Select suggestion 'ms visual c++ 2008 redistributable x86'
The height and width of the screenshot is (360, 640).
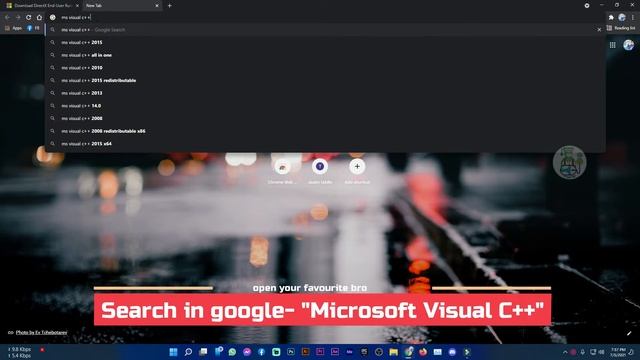pos(324,131)
